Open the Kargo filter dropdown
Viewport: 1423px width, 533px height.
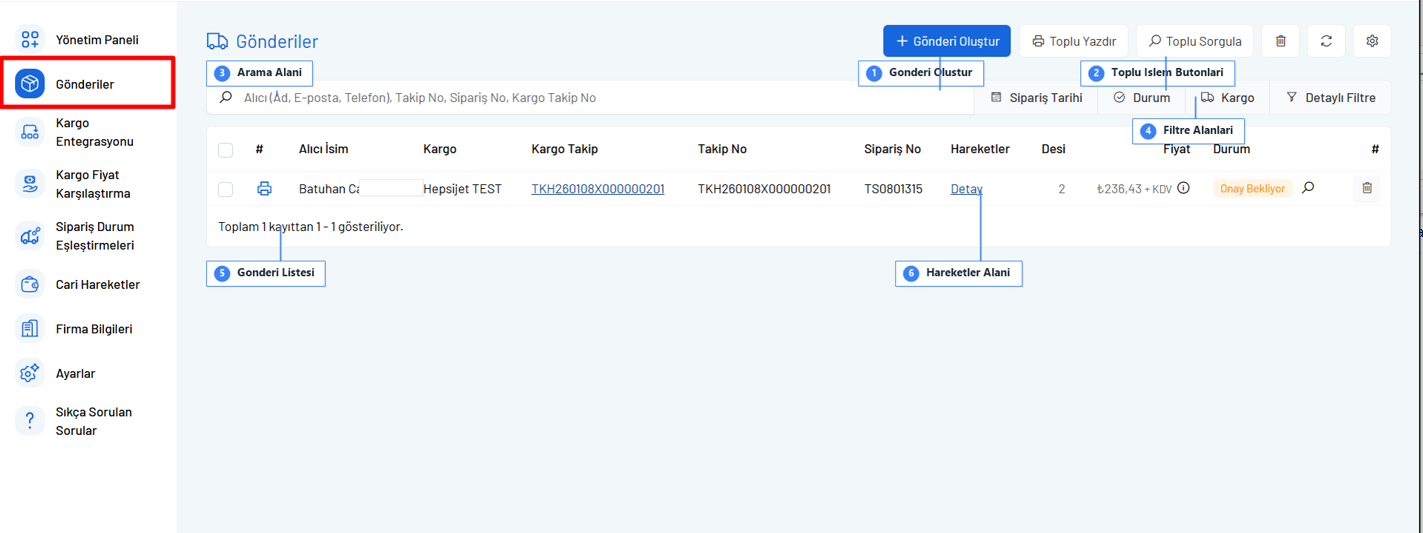pos(1227,98)
